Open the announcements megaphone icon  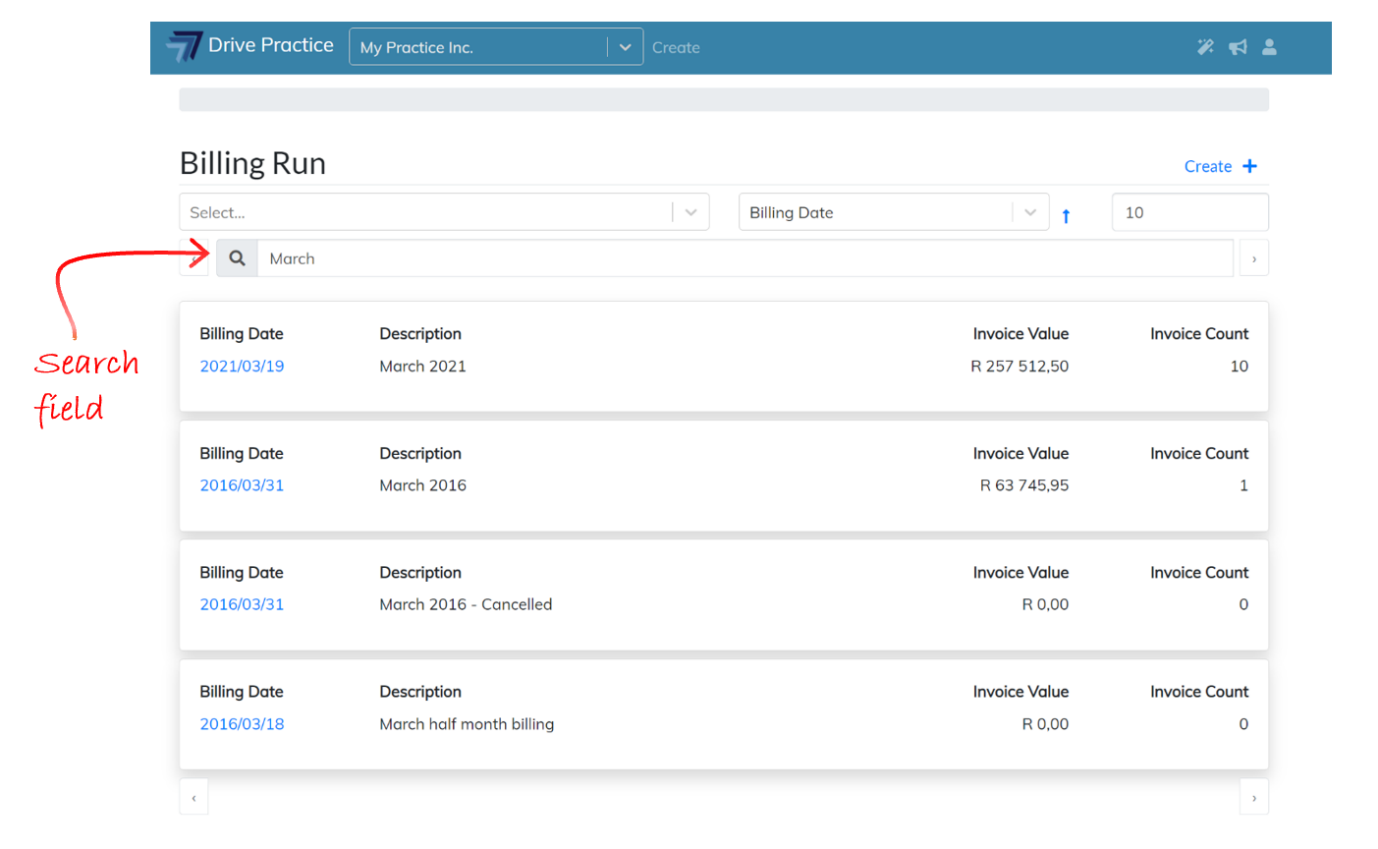pos(1238,47)
